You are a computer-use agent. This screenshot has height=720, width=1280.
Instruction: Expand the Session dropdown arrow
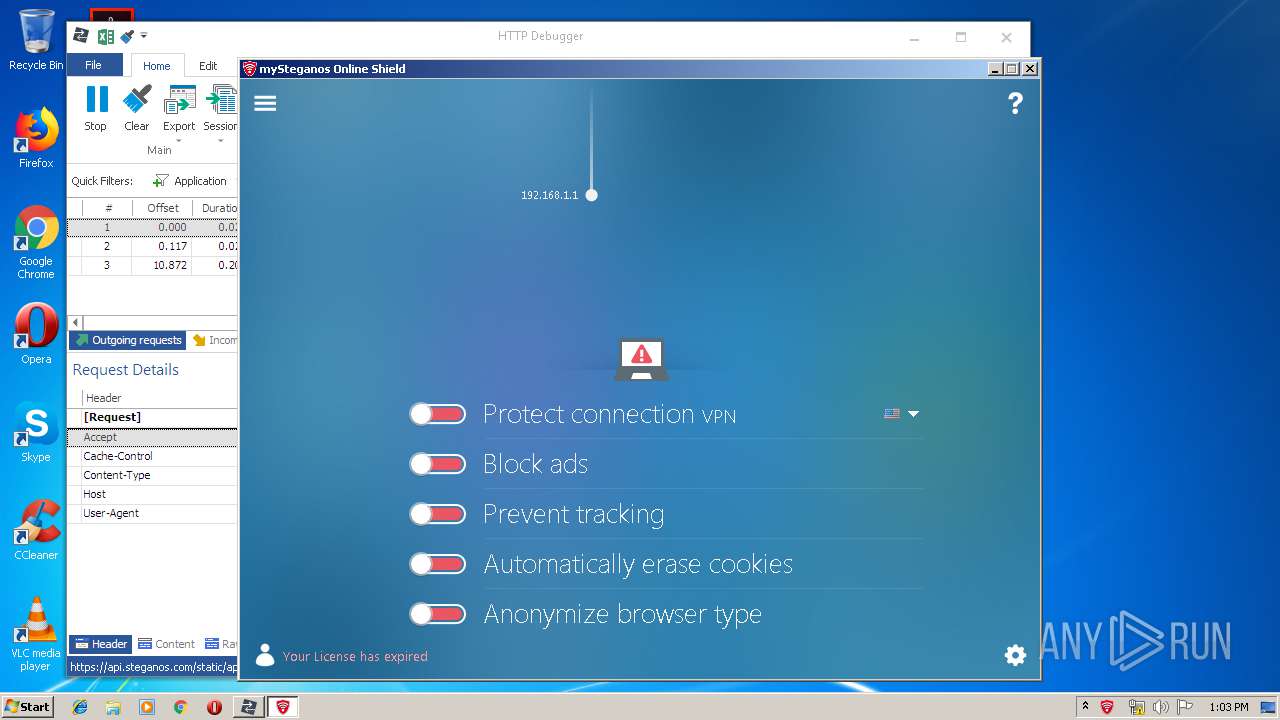coord(220,140)
